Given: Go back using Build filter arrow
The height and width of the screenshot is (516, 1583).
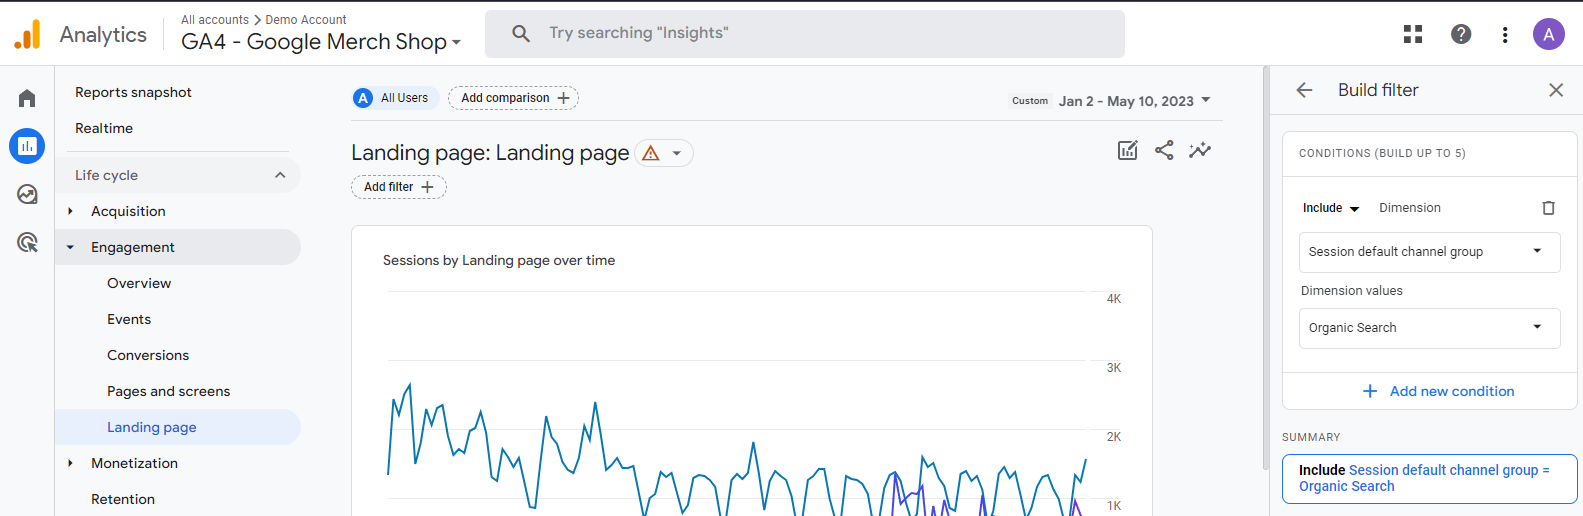Looking at the screenshot, I should click(1304, 90).
